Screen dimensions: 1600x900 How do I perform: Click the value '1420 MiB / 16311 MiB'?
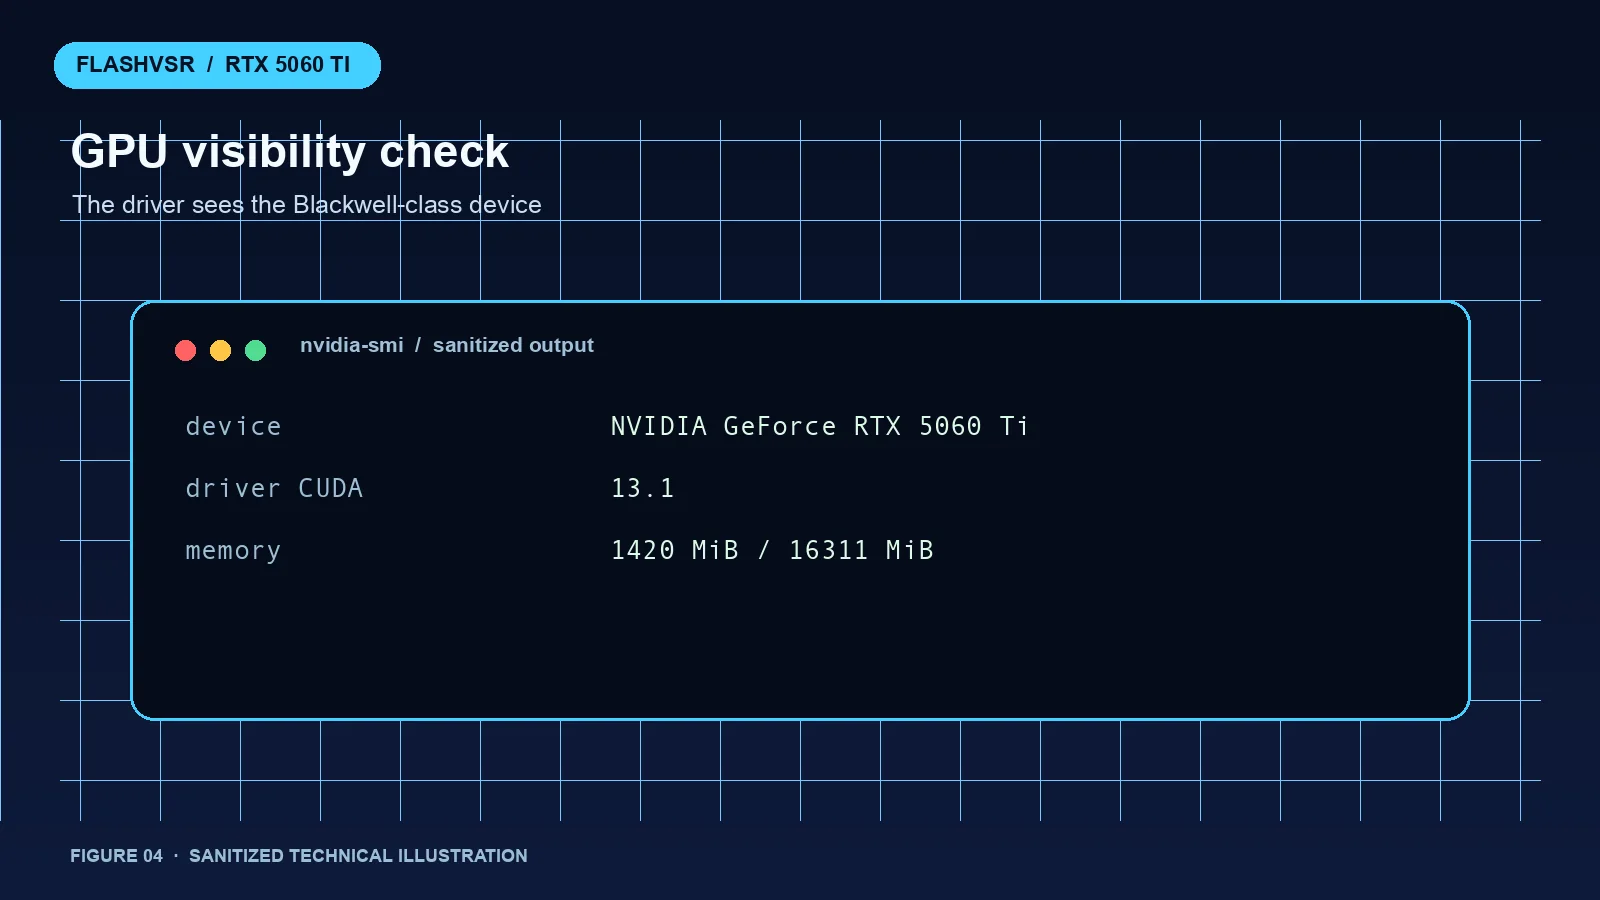click(x=772, y=550)
